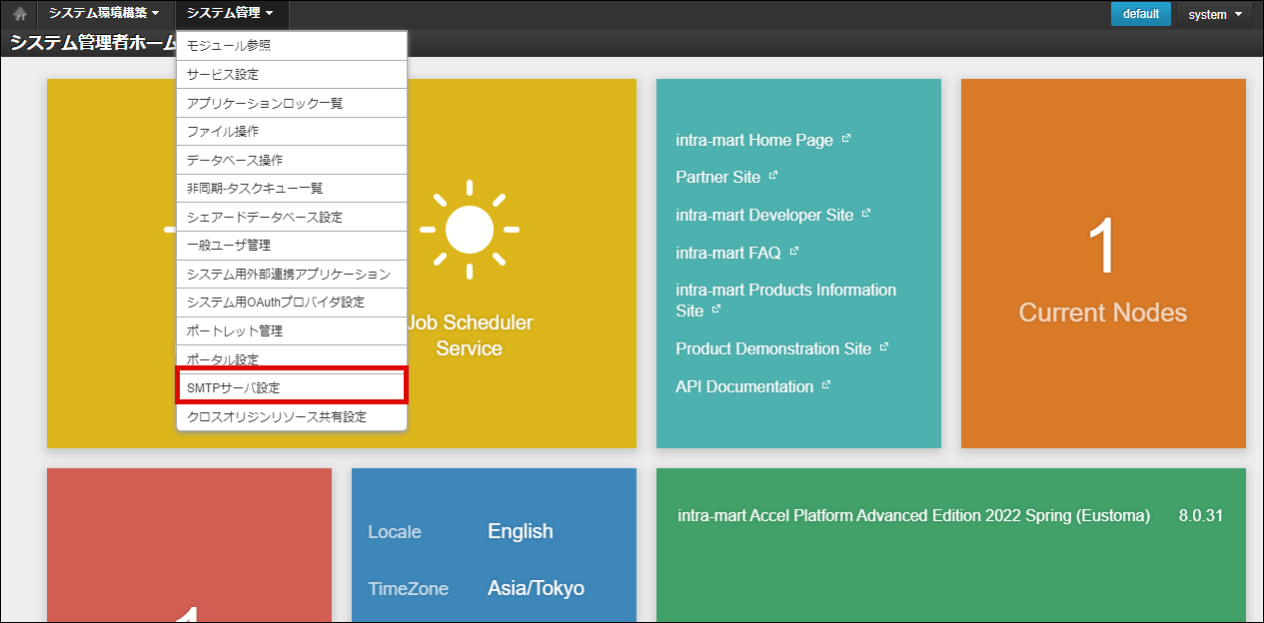Click the blue default tenant button
Image resolution: width=1264 pixels, height=623 pixels.
pos(1140,14)
